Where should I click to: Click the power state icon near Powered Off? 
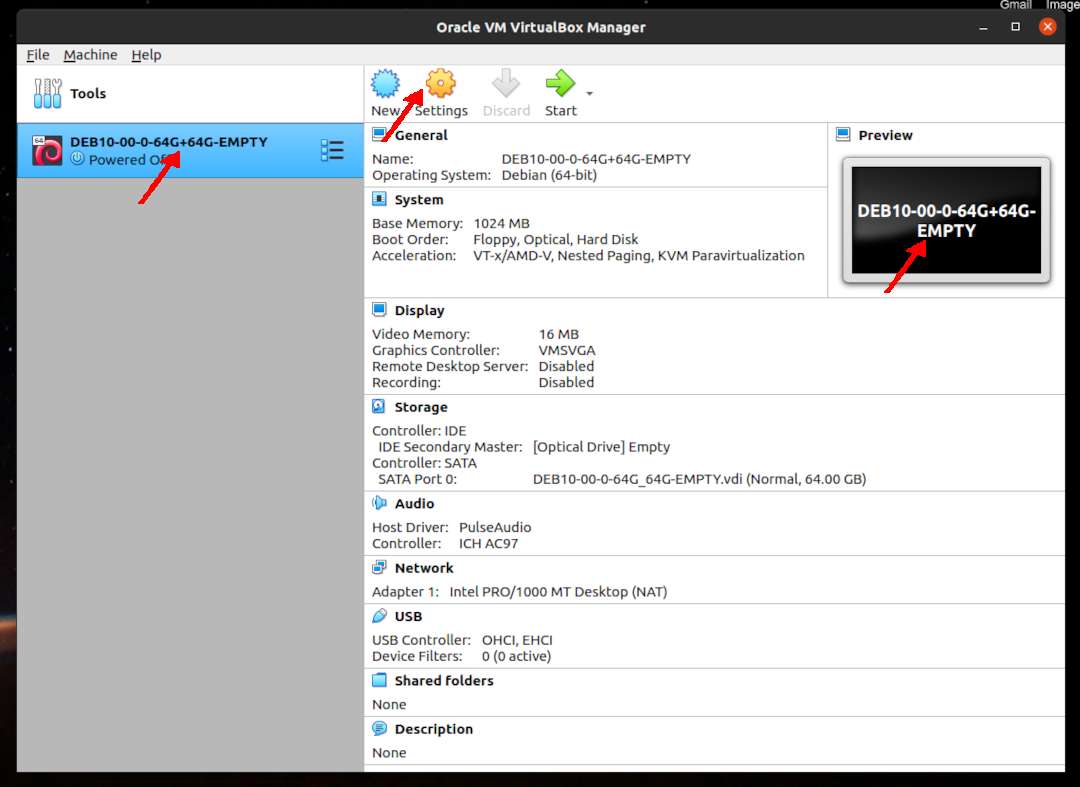tap(77, 158)
